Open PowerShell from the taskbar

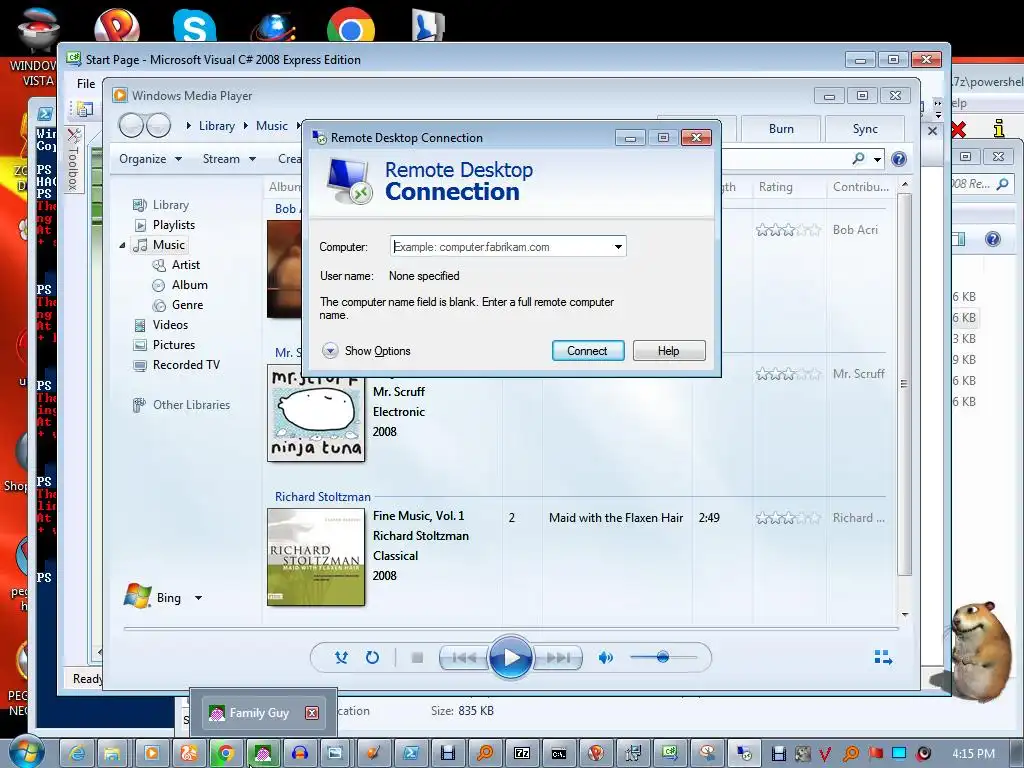coord(411,754)
